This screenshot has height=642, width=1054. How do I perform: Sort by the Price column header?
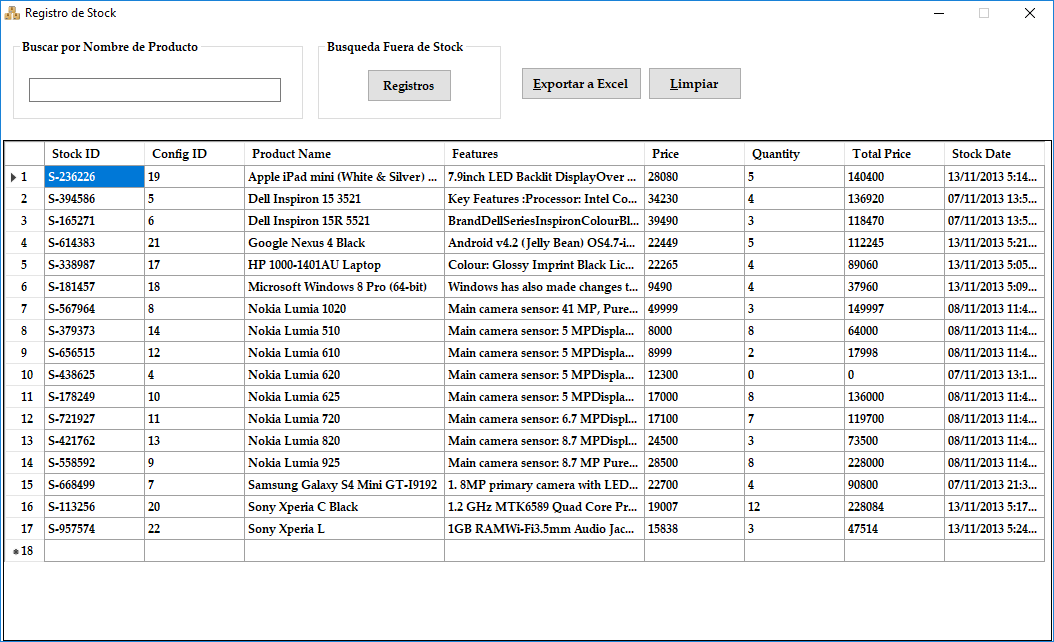694,153
